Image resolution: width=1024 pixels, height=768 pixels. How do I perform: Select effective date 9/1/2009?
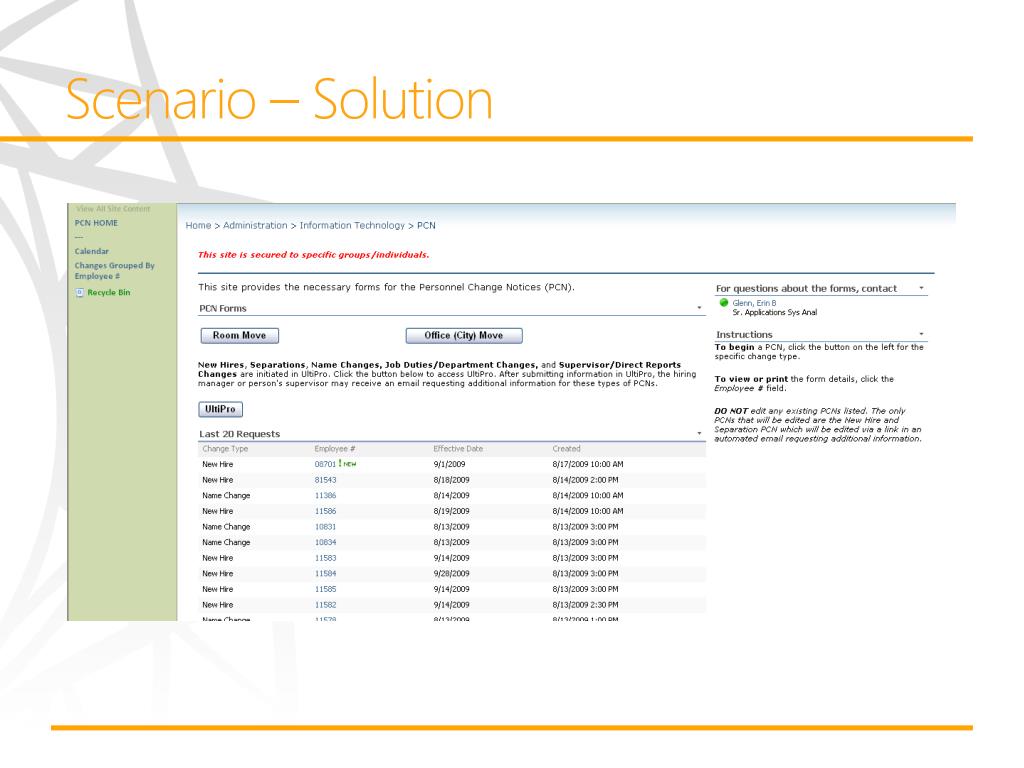pos(449,464)
